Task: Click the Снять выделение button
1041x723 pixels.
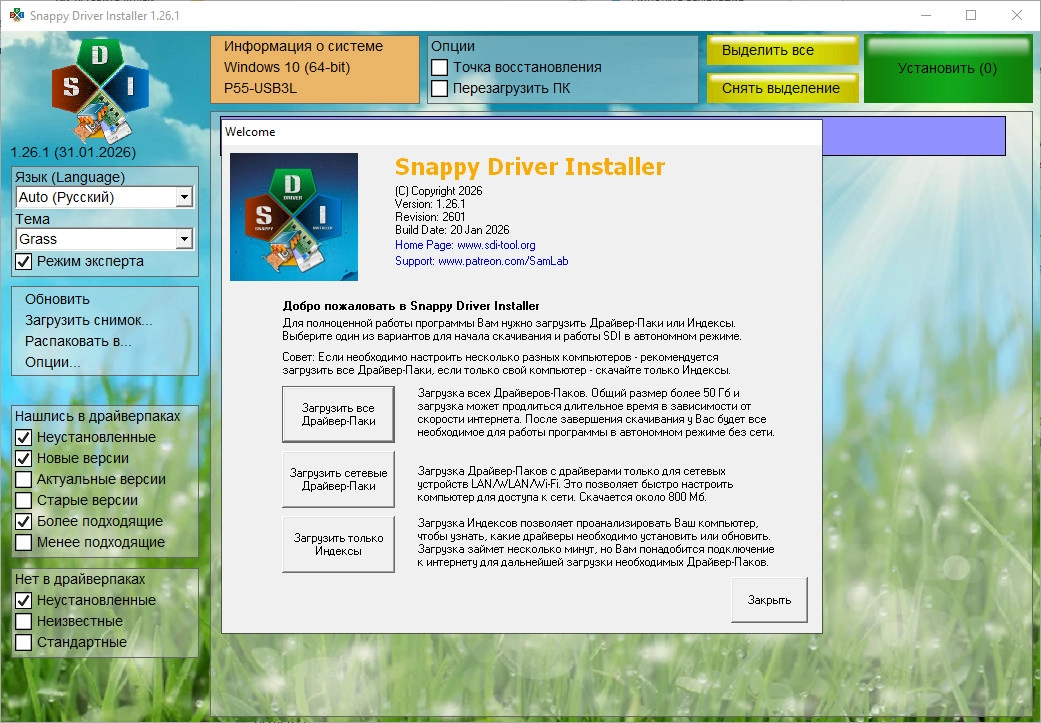Action: 782,88
